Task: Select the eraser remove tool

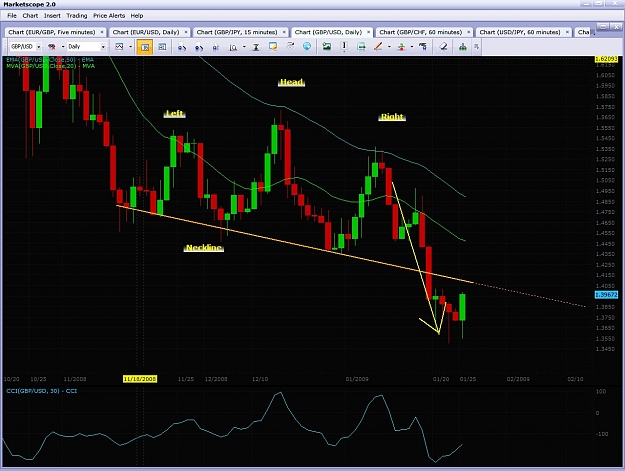Action: [x=443, y=47]
